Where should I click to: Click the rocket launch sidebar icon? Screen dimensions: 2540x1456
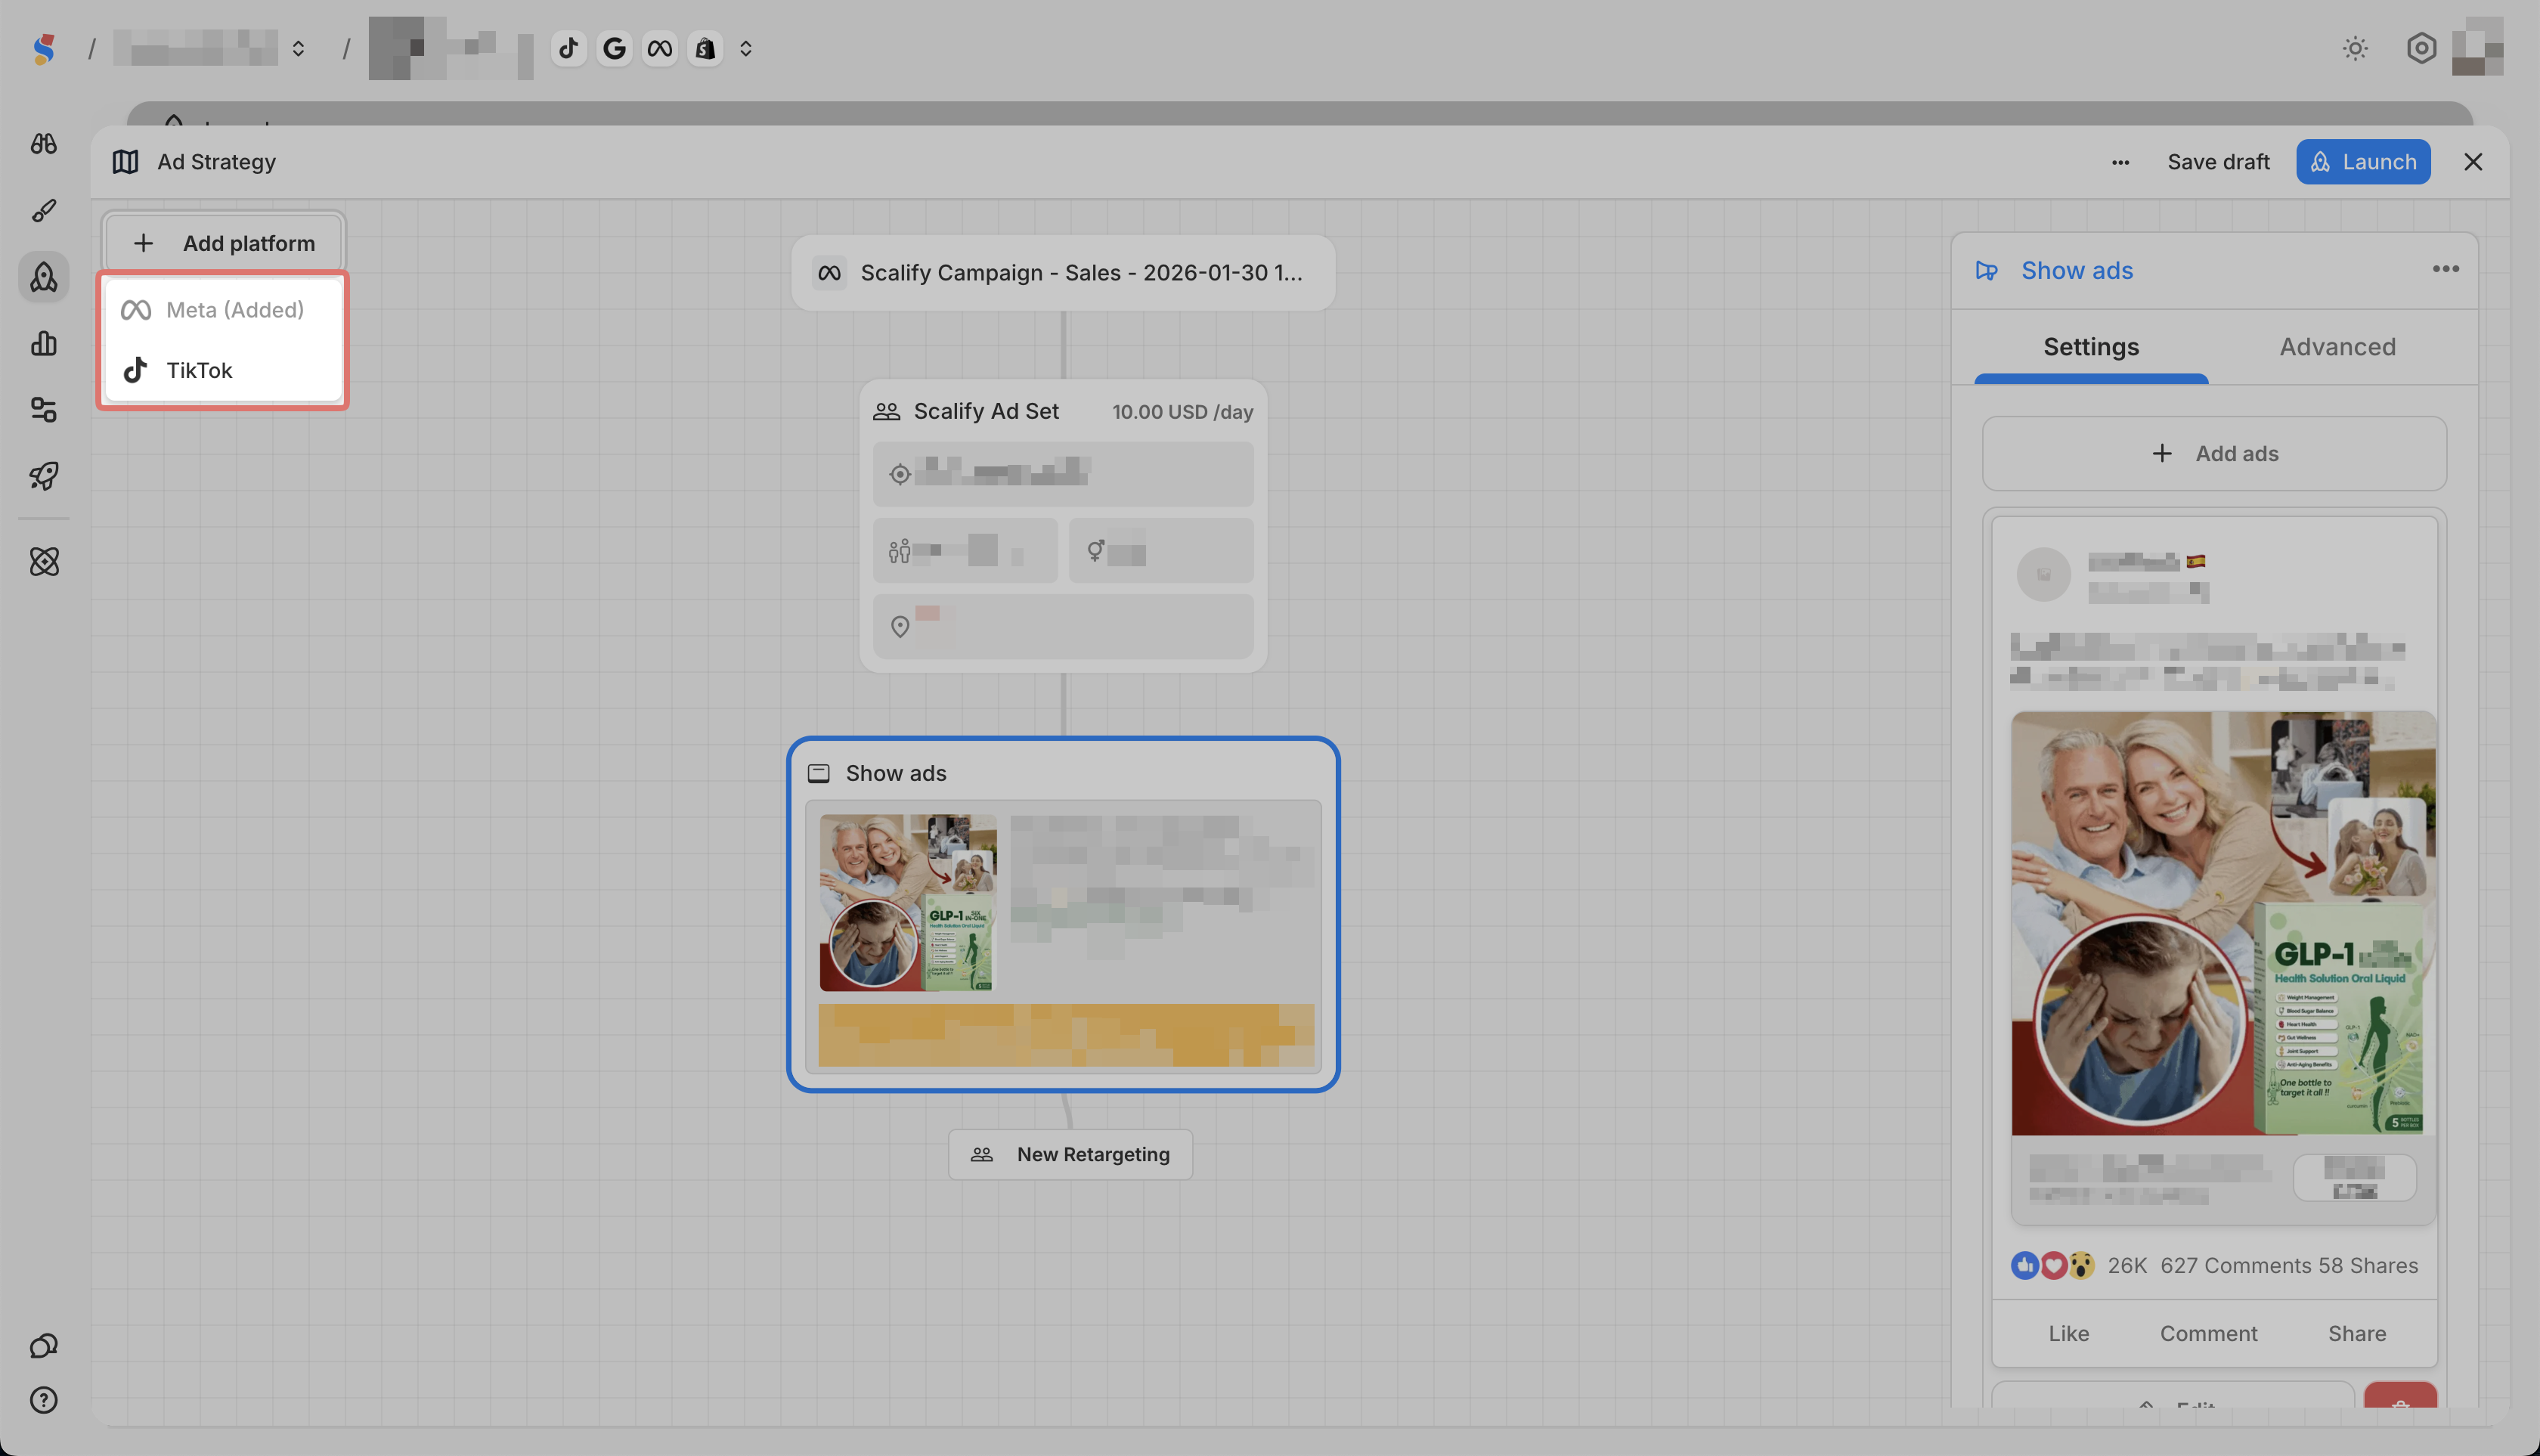click(43, 476)
